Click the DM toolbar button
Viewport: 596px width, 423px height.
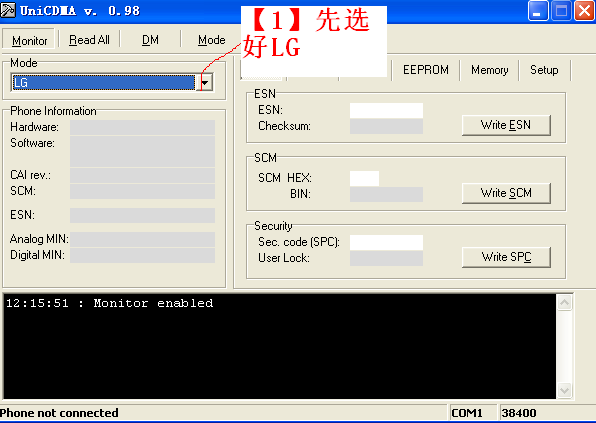(150, 40)
